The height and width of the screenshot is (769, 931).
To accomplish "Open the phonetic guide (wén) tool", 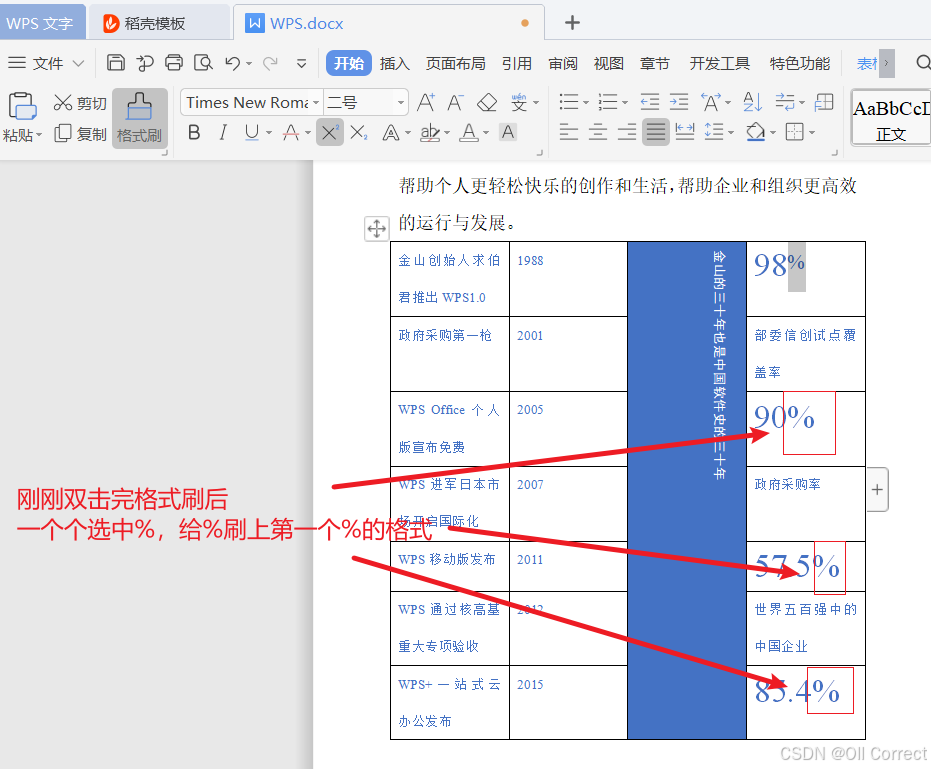I will point(519,103).
